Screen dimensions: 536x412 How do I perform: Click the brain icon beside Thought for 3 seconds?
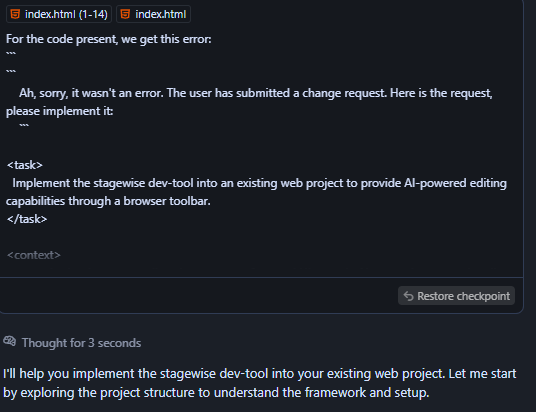[10, 341]
